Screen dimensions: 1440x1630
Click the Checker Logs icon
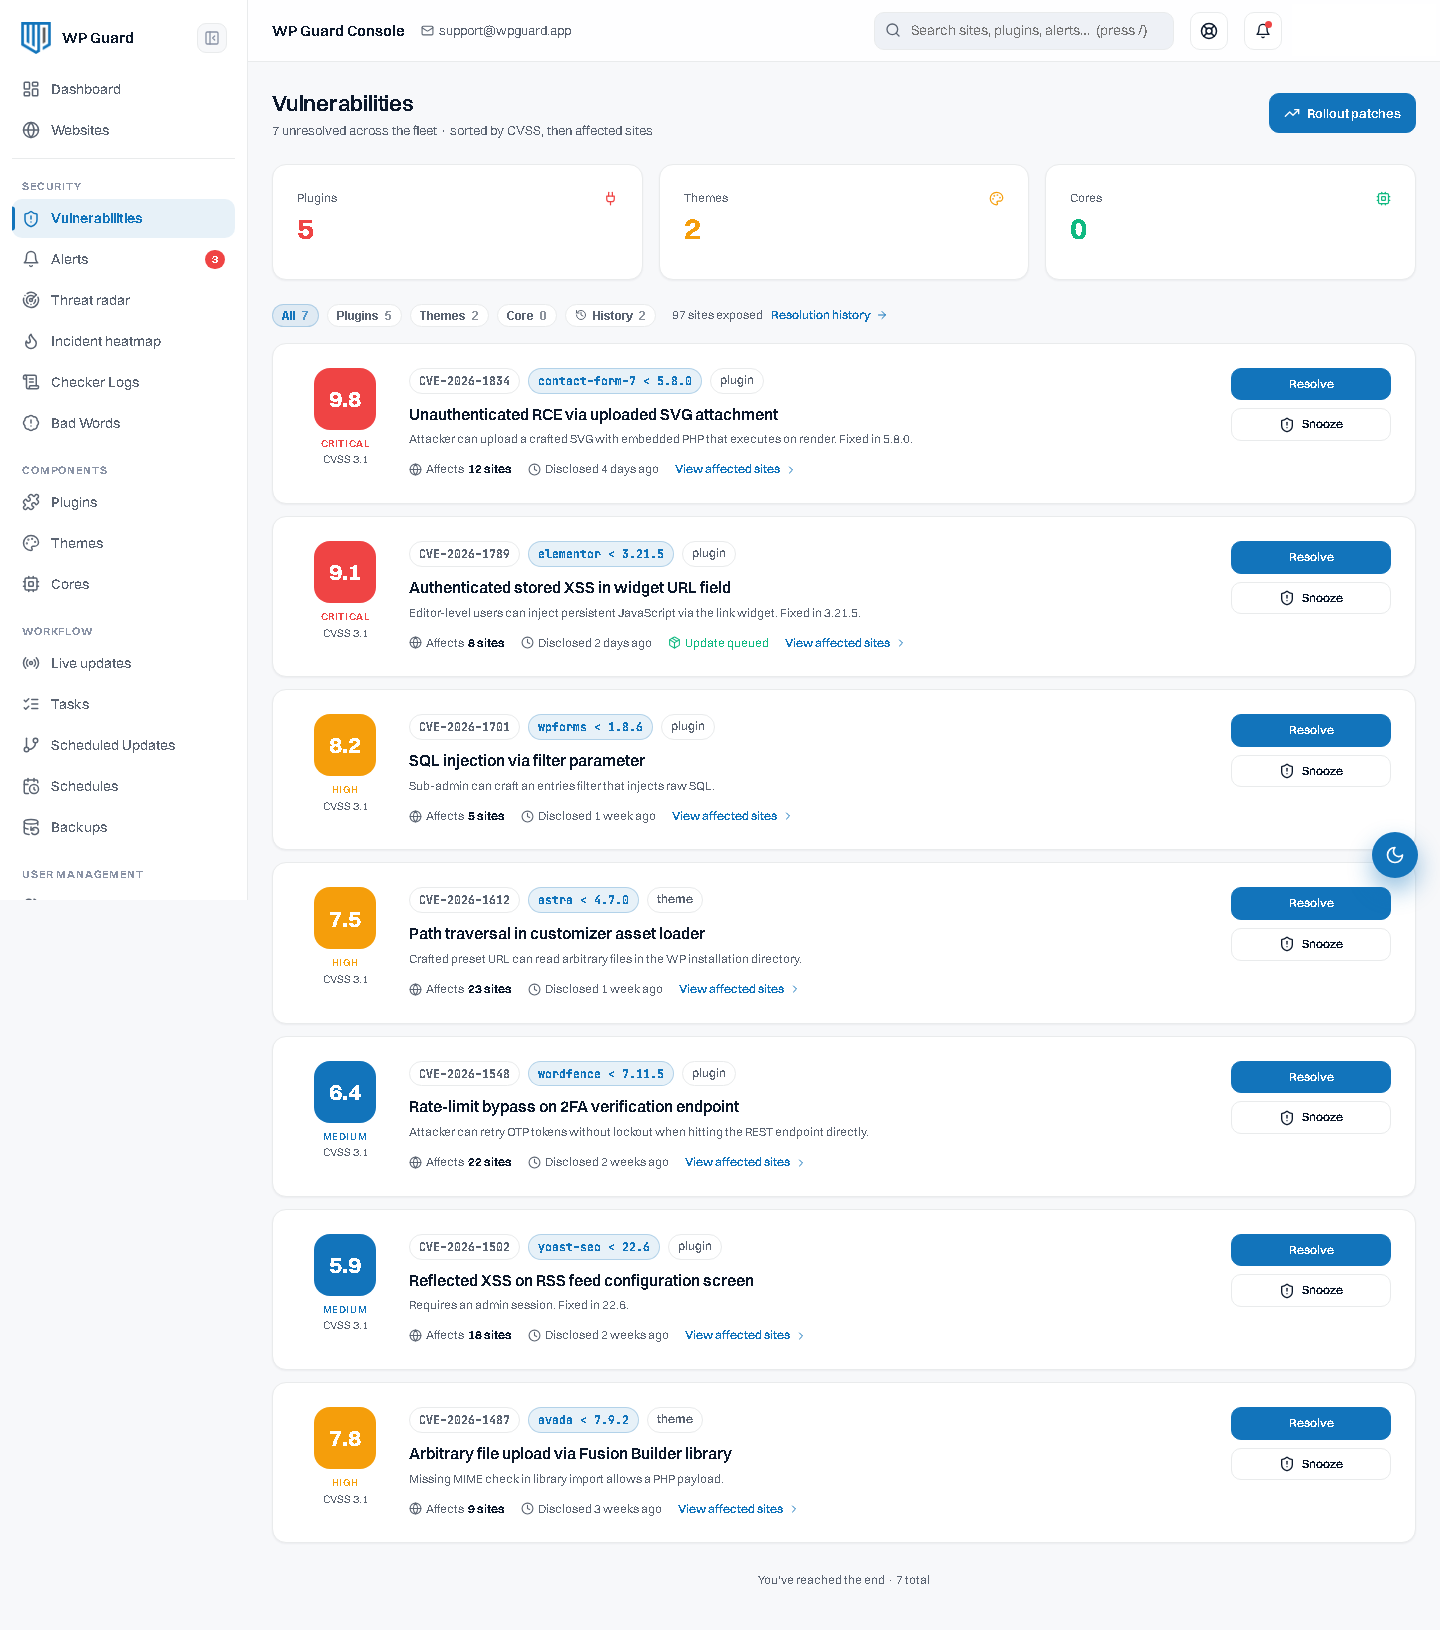pyautogui.click(x=31, y=382)
